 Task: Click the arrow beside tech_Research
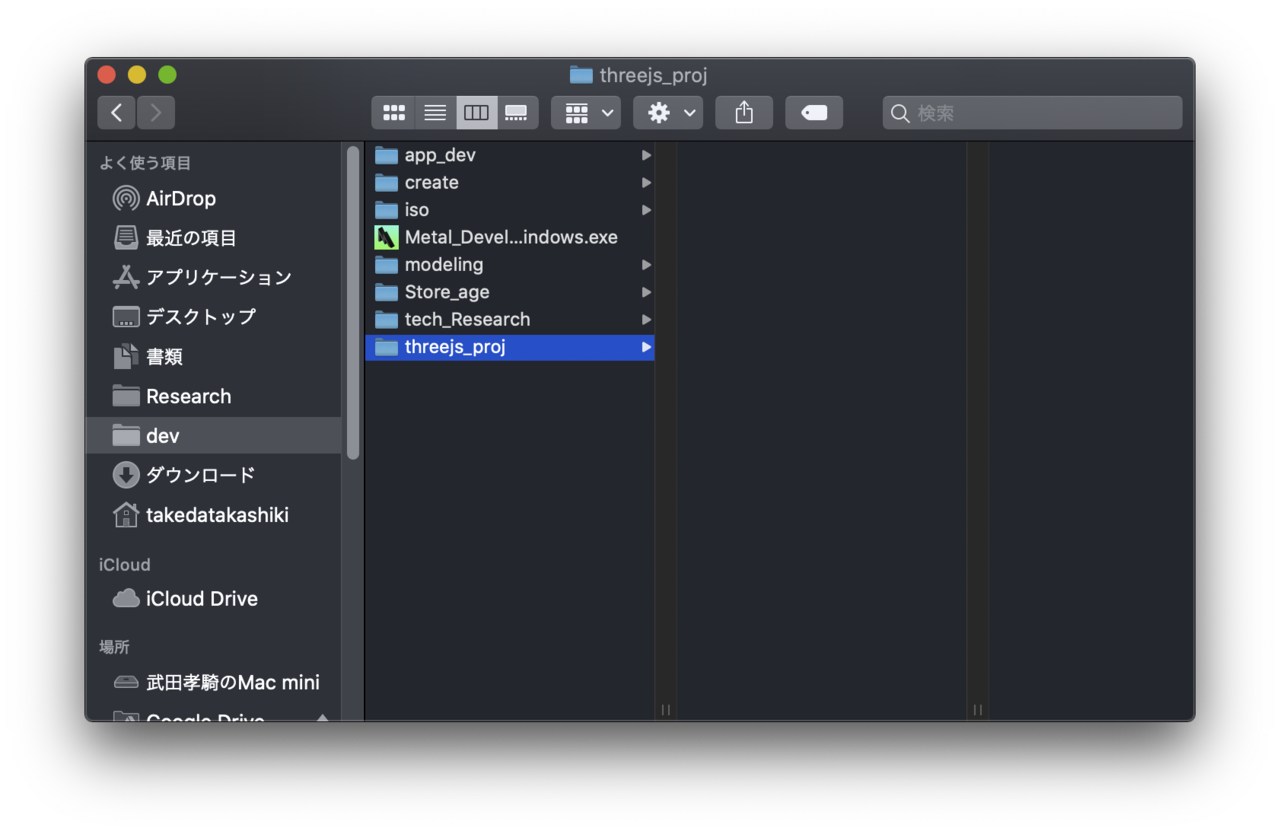tap(646, 319)
